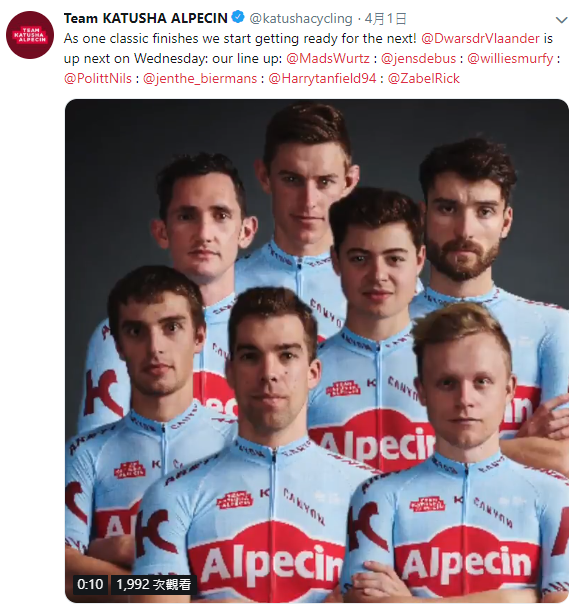This screenshot has width=578, height=608.
Task: Open the @katushacycling handle
Action: (x=301, y=18)
